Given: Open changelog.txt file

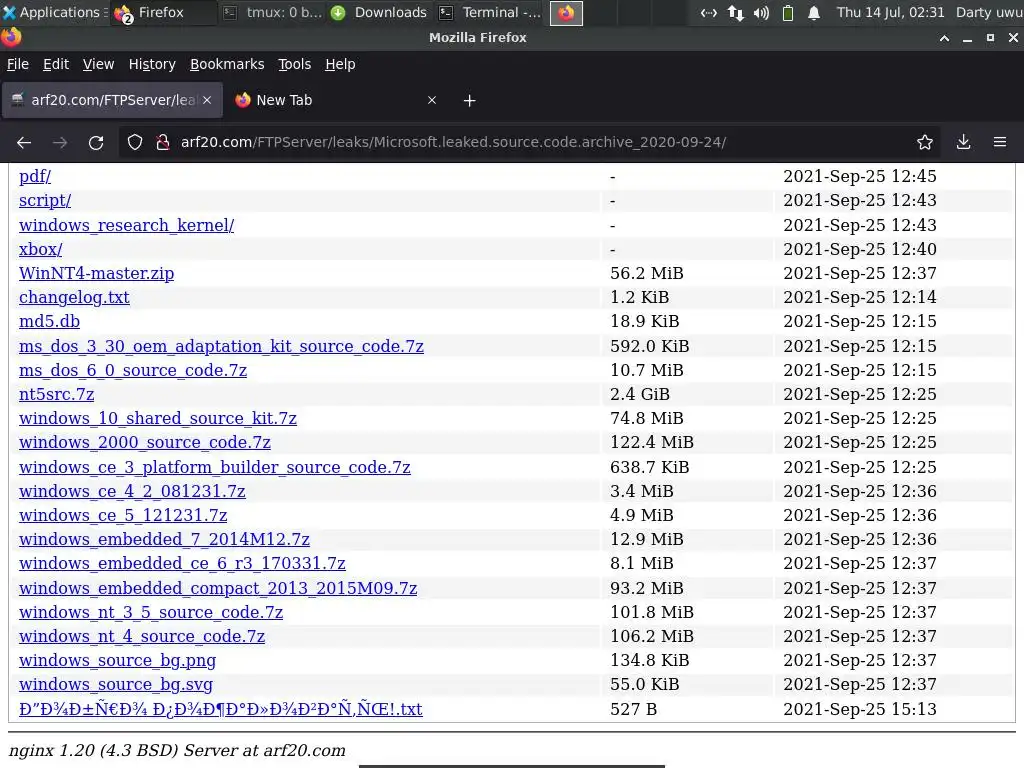Looking at the screenshot, I should click(74, 298).
